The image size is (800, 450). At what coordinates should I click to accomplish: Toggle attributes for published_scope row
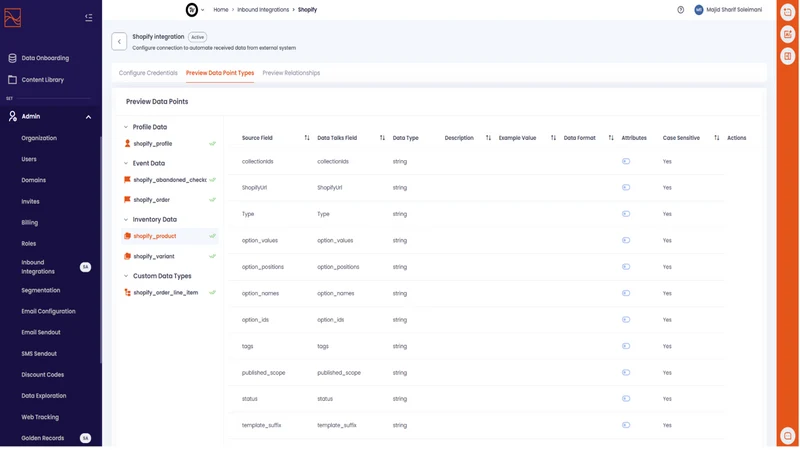(x=626, y=372)
